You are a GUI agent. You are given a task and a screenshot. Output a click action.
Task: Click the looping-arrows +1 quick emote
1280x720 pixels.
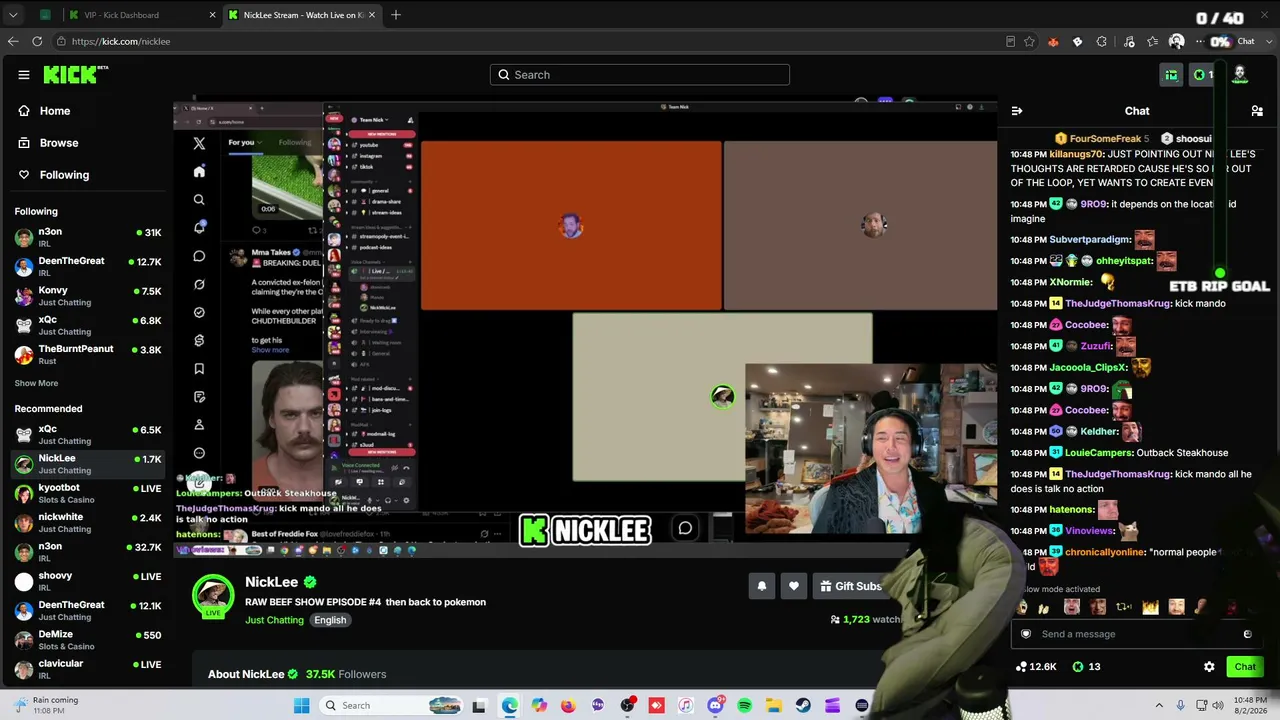pyautogui.click(x=1123, y=607)
